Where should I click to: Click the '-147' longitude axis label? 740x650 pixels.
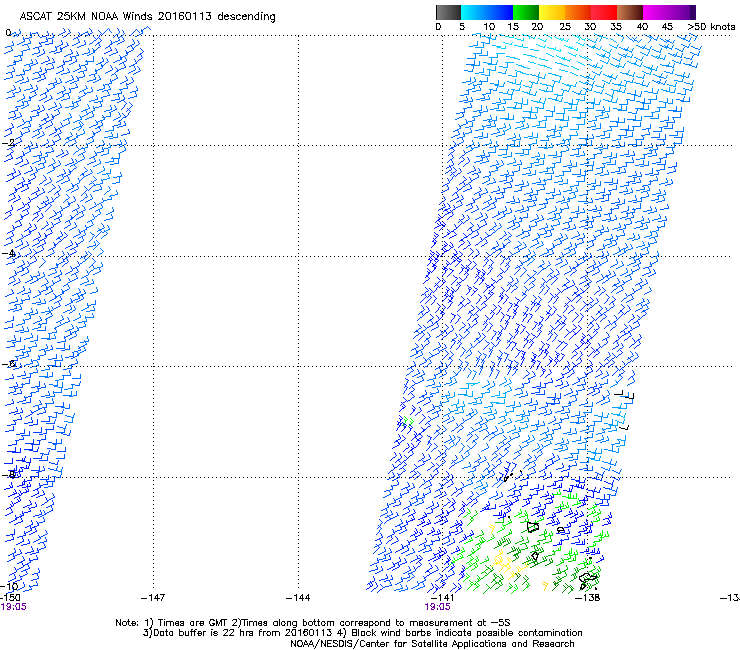click(x=153, y=598)
